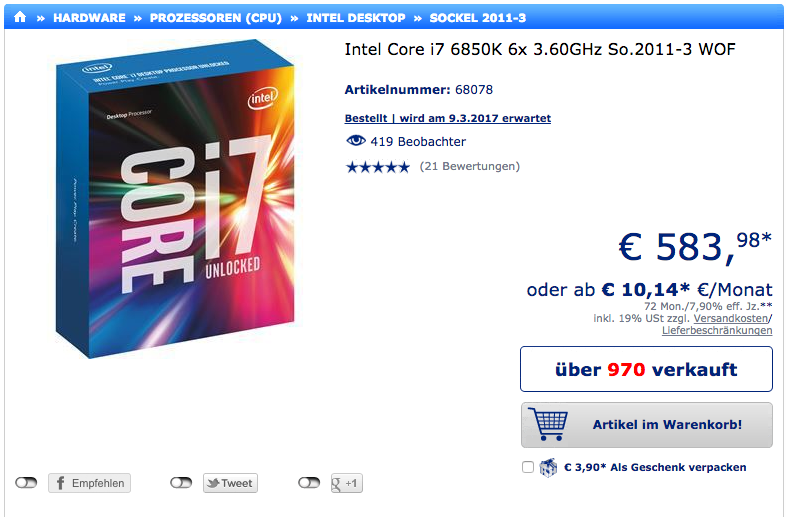The image size is (786, 517).
Task: Open the HARDWARE breadcrumb category
Action: [89, 18]
